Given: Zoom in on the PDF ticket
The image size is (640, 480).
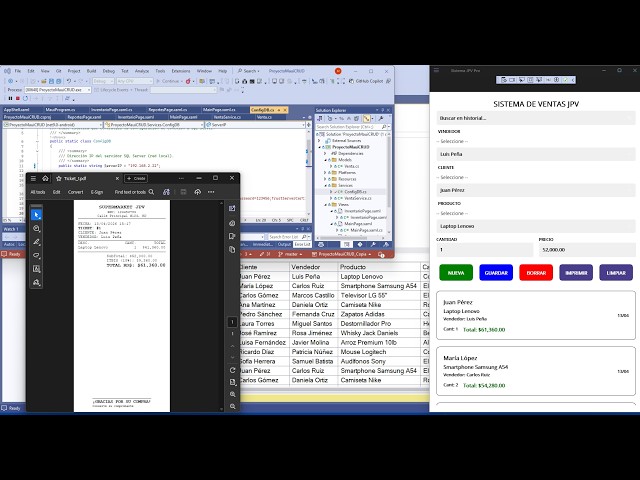Looking at the screenshot, I should coord(233,394).
